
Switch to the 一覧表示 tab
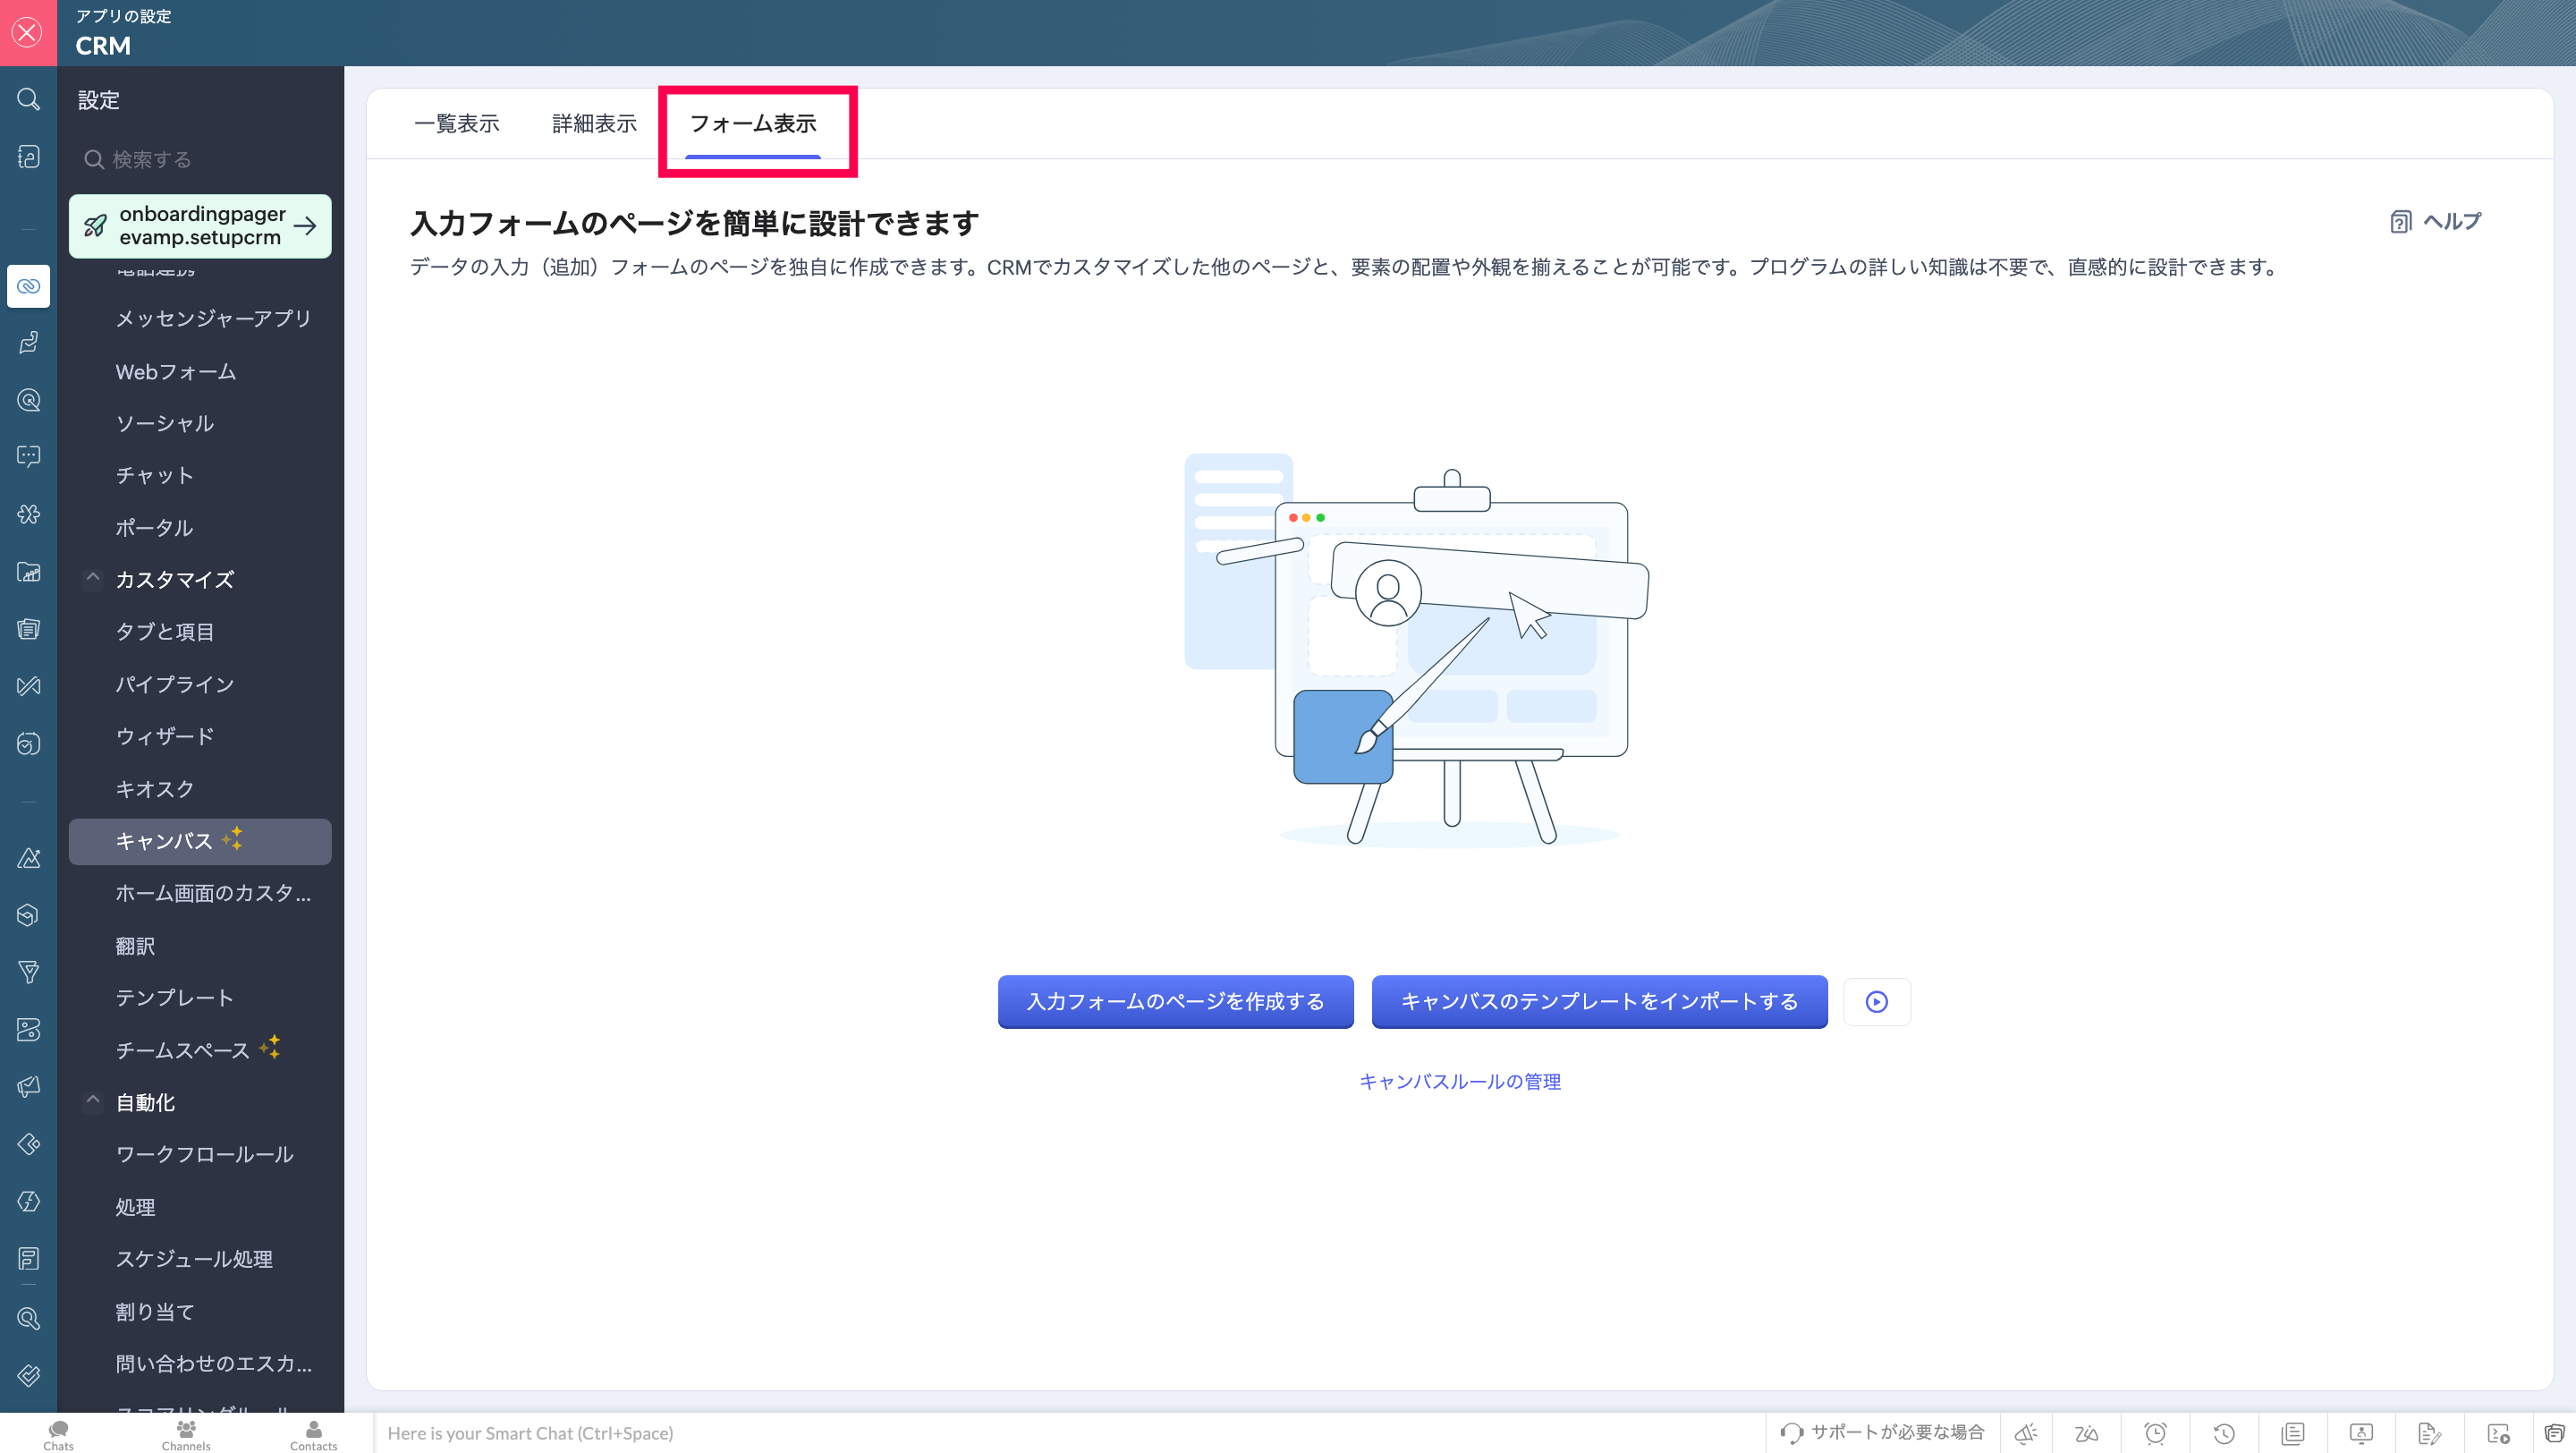click(456, 123)
